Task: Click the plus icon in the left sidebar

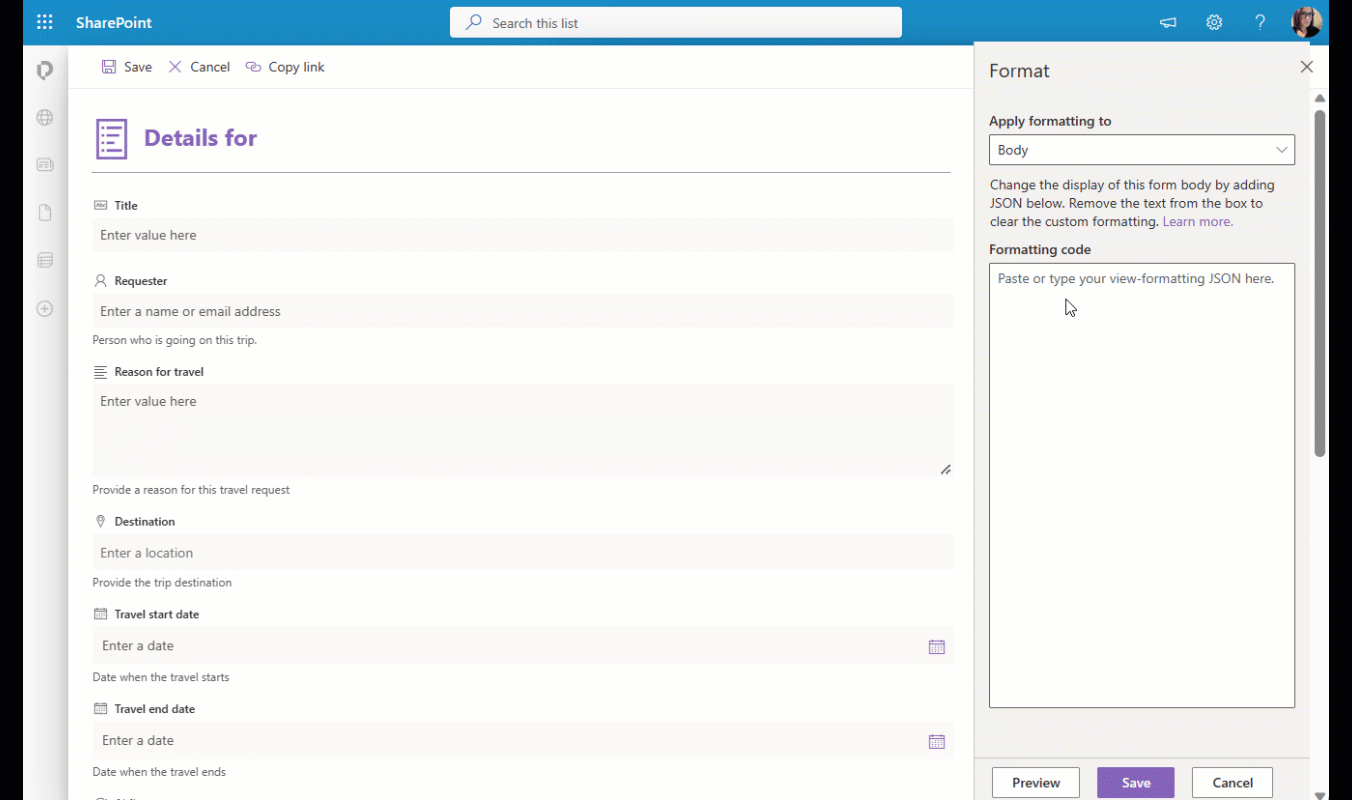Action: click(44, 309)
